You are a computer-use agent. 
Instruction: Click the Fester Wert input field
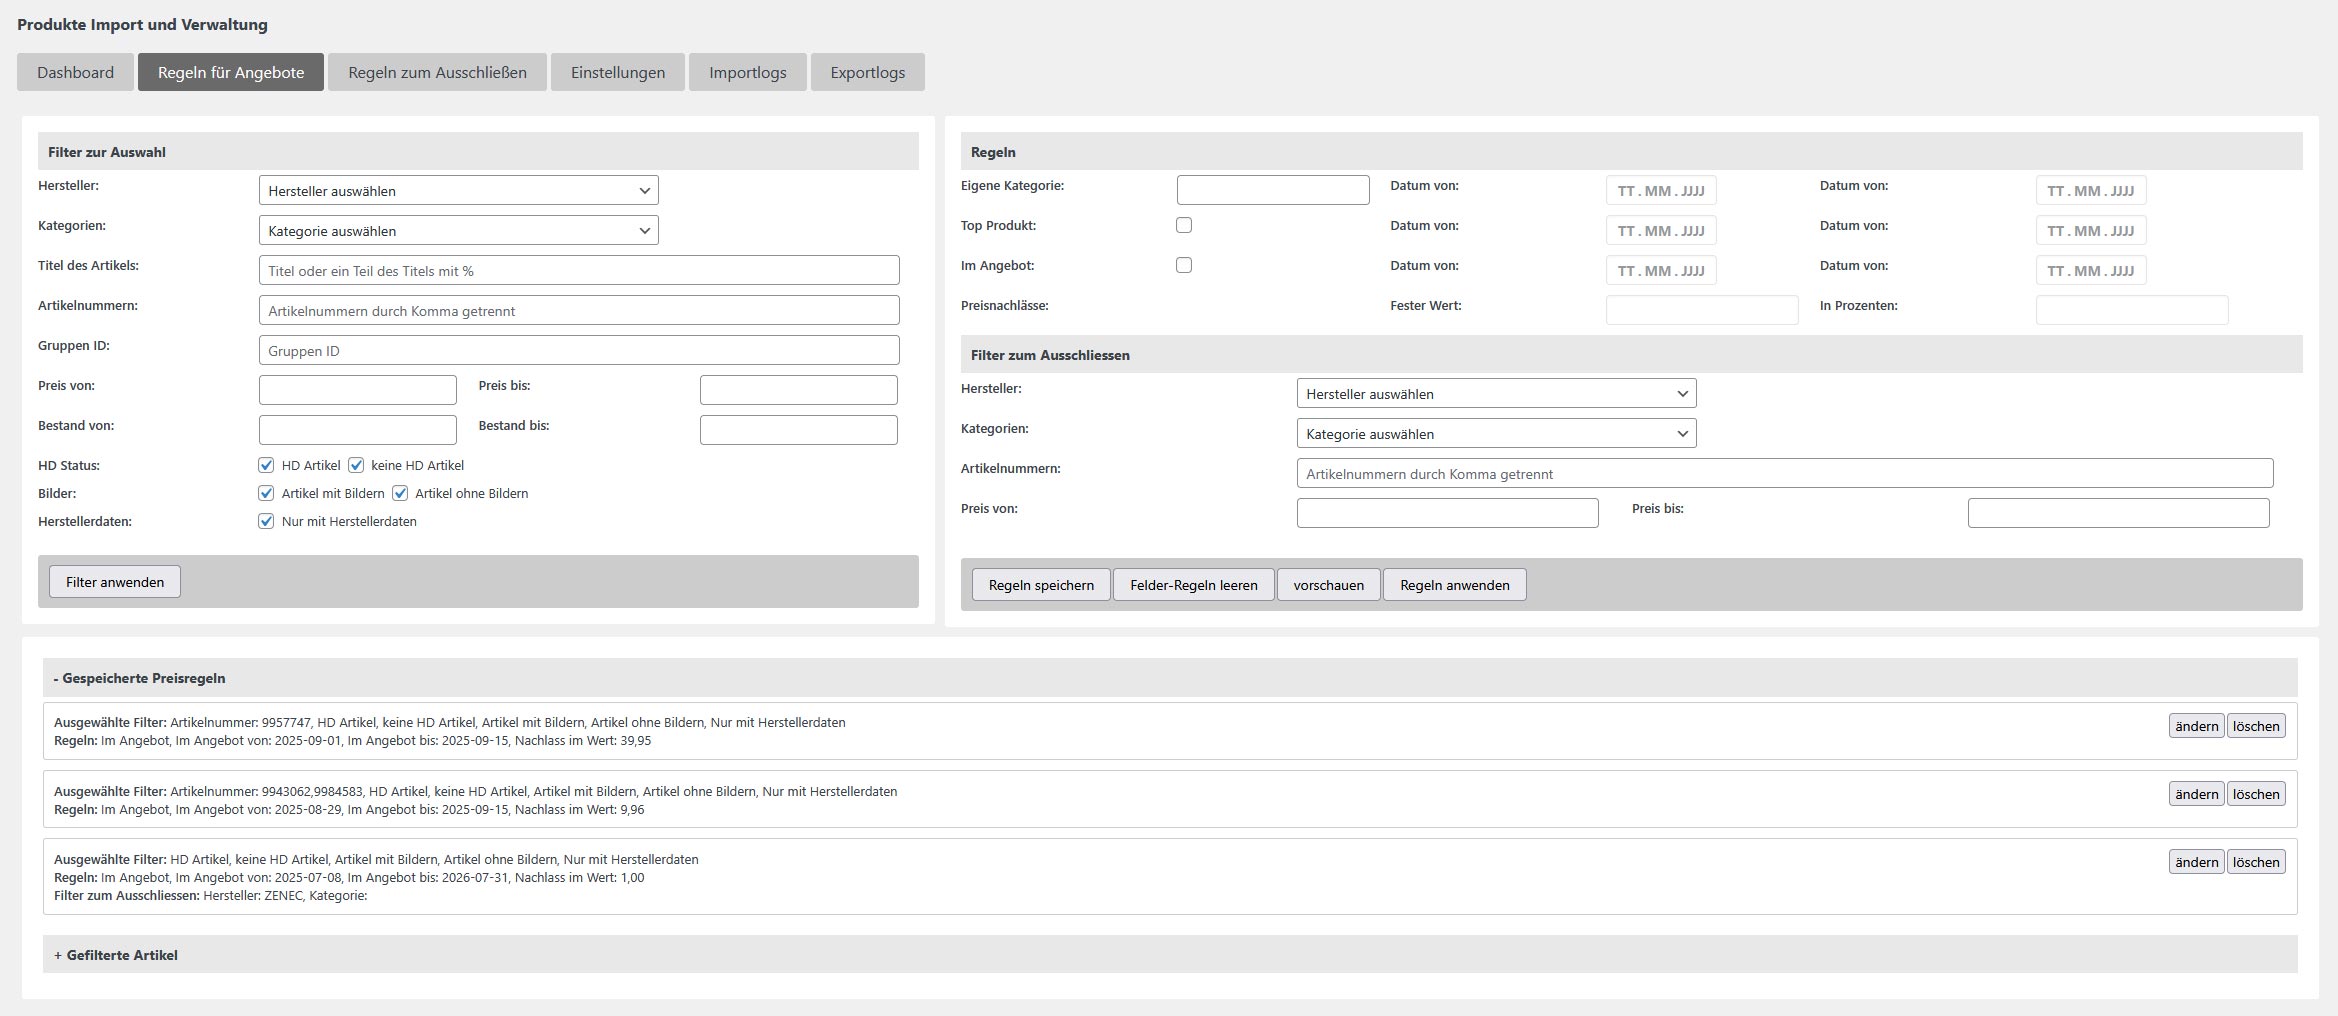point(1701,310)
